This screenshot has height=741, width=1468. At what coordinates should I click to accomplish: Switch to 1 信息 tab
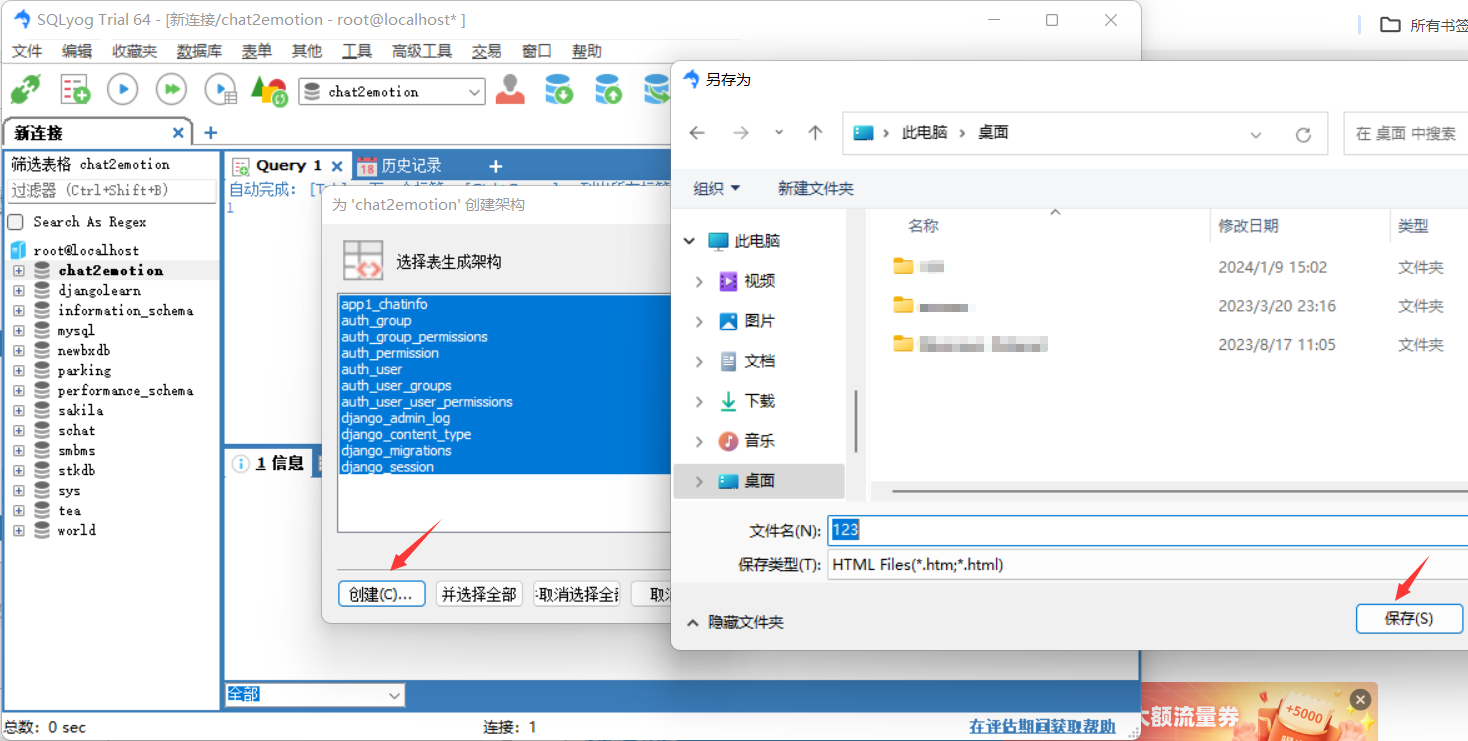269,463
